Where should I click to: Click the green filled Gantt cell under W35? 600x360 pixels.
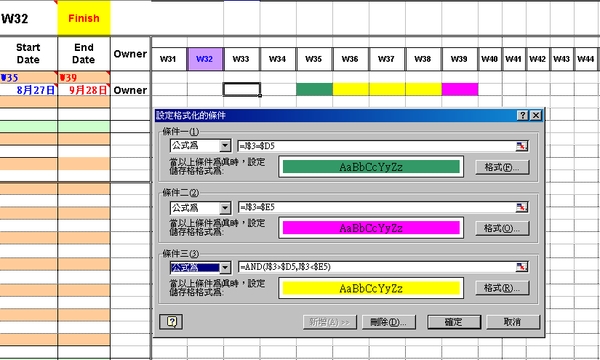314,89
